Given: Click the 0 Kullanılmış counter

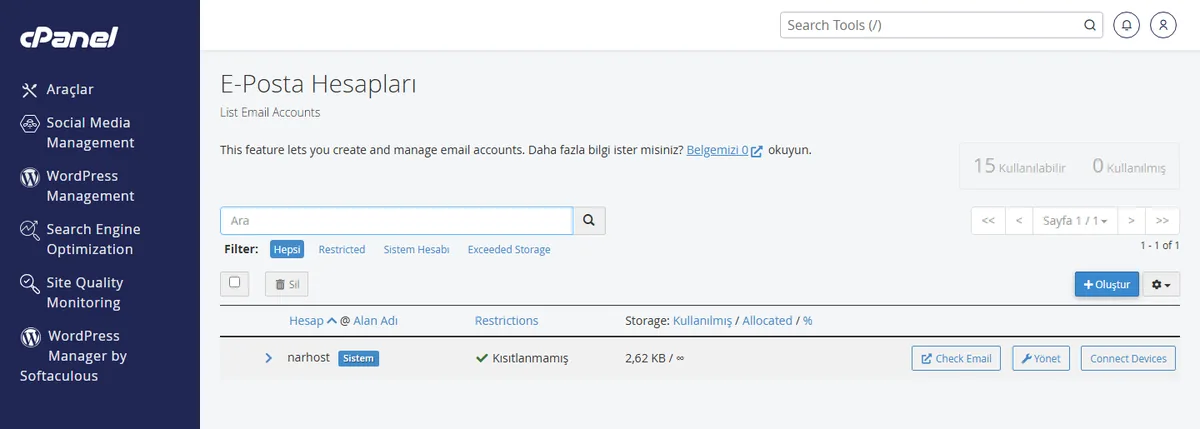Looking at the screenshot, I should click(1129, 166).
